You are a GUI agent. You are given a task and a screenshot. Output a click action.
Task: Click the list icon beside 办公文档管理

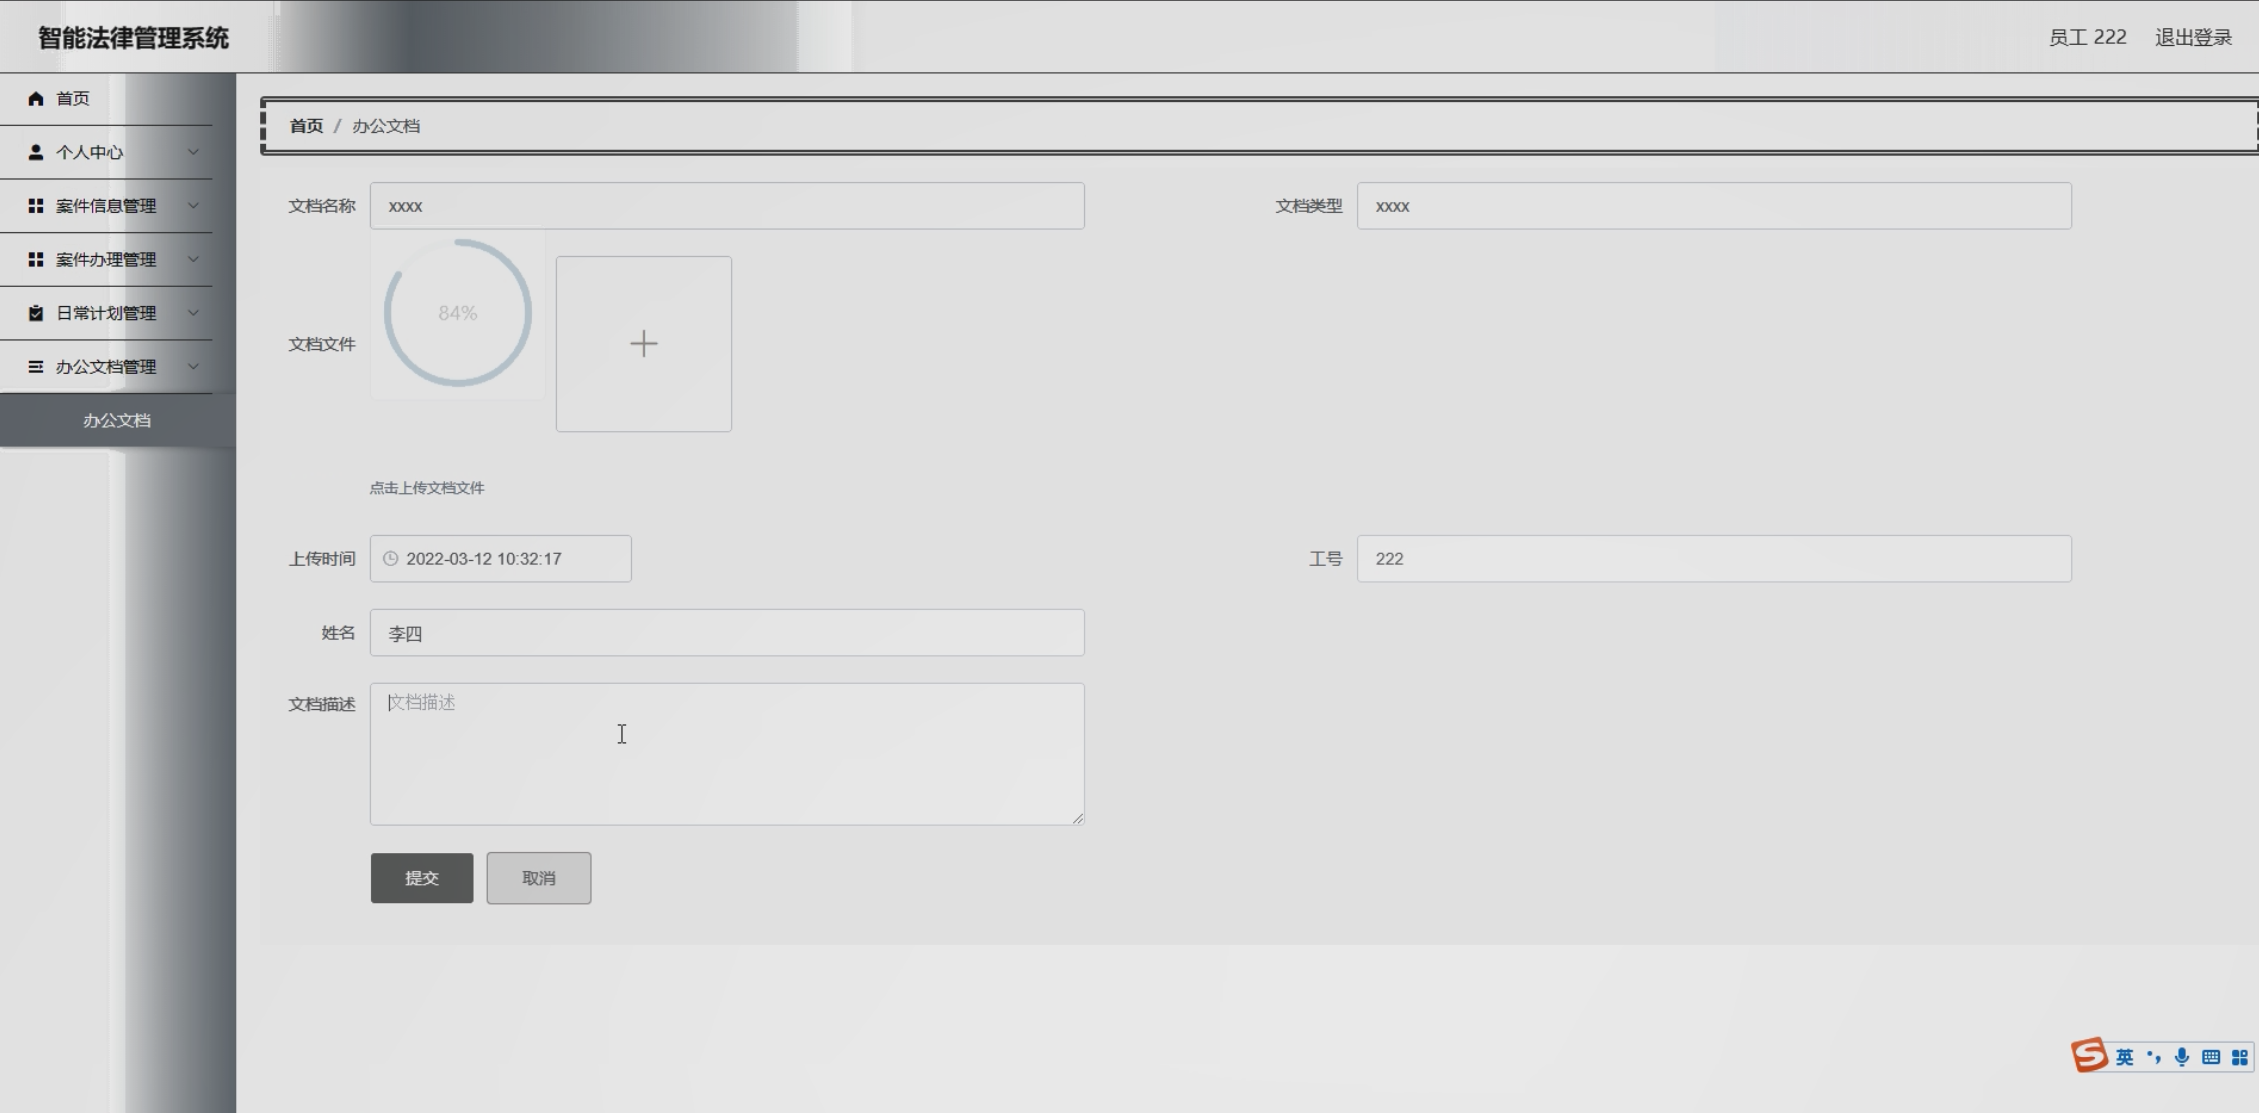[x=36, y=367]
